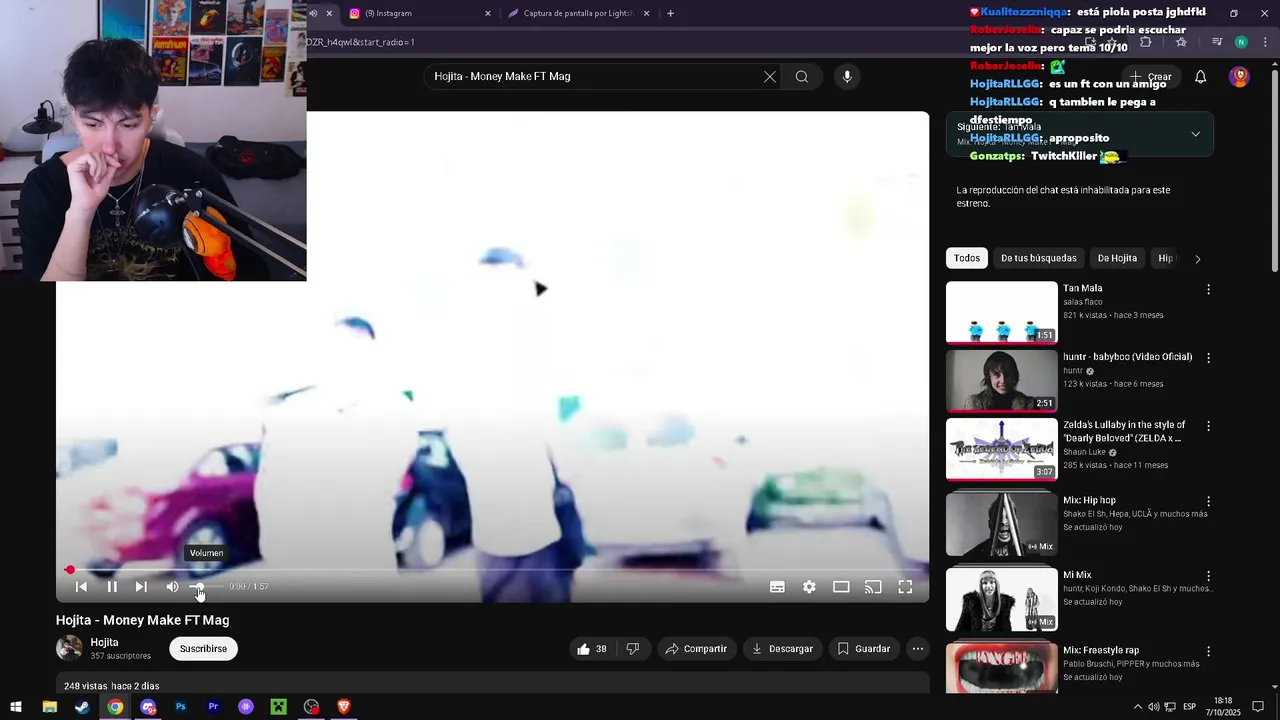Open more actions under the video
The image size is (1280, 720).
(x=917, y=649)
